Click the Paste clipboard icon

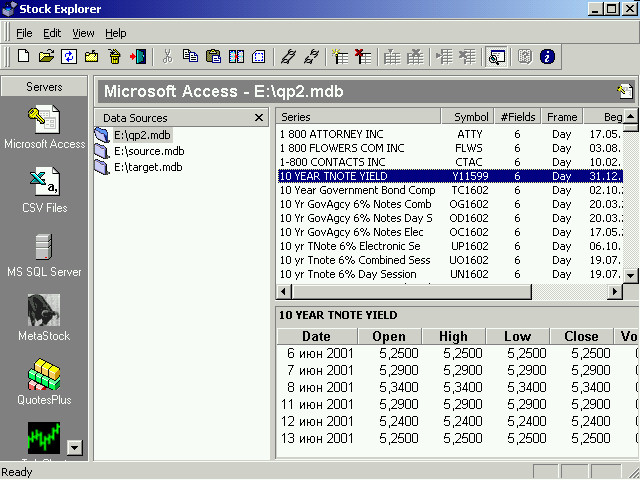(x=213, y=56)
